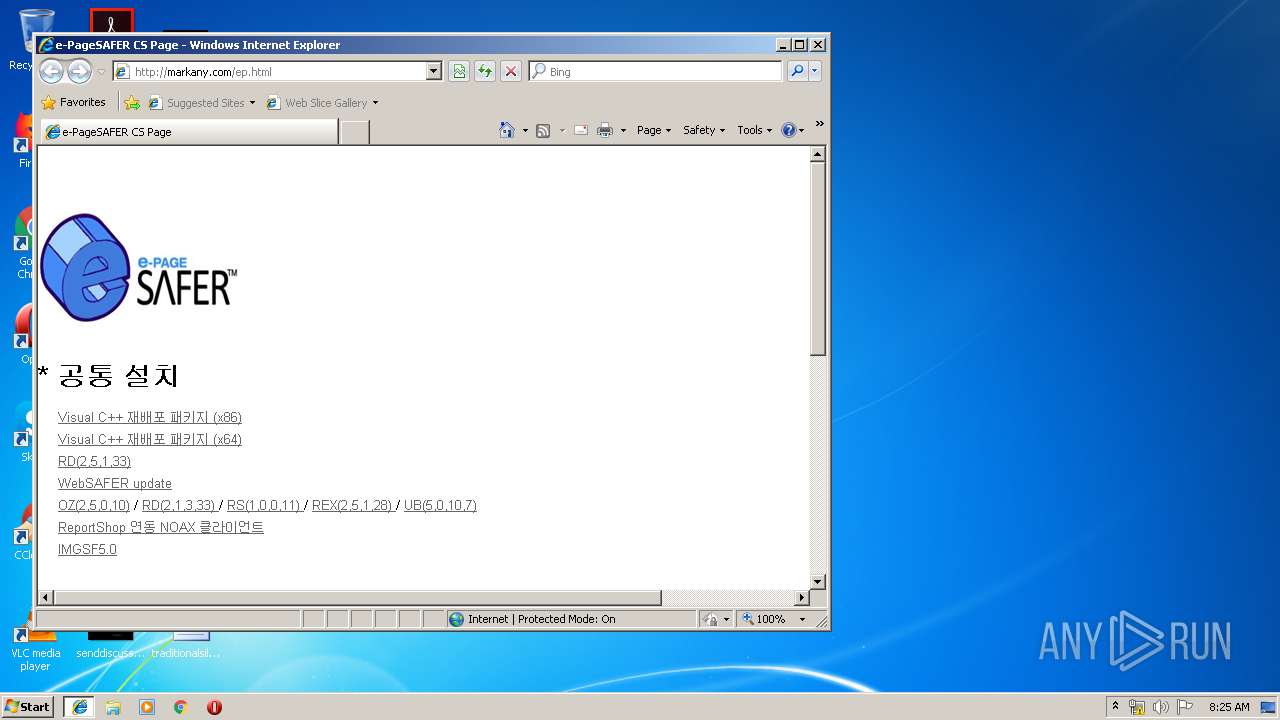Click the 8:25 AM system clock
The image size is (1280, 720).
tap(1229, 706)
